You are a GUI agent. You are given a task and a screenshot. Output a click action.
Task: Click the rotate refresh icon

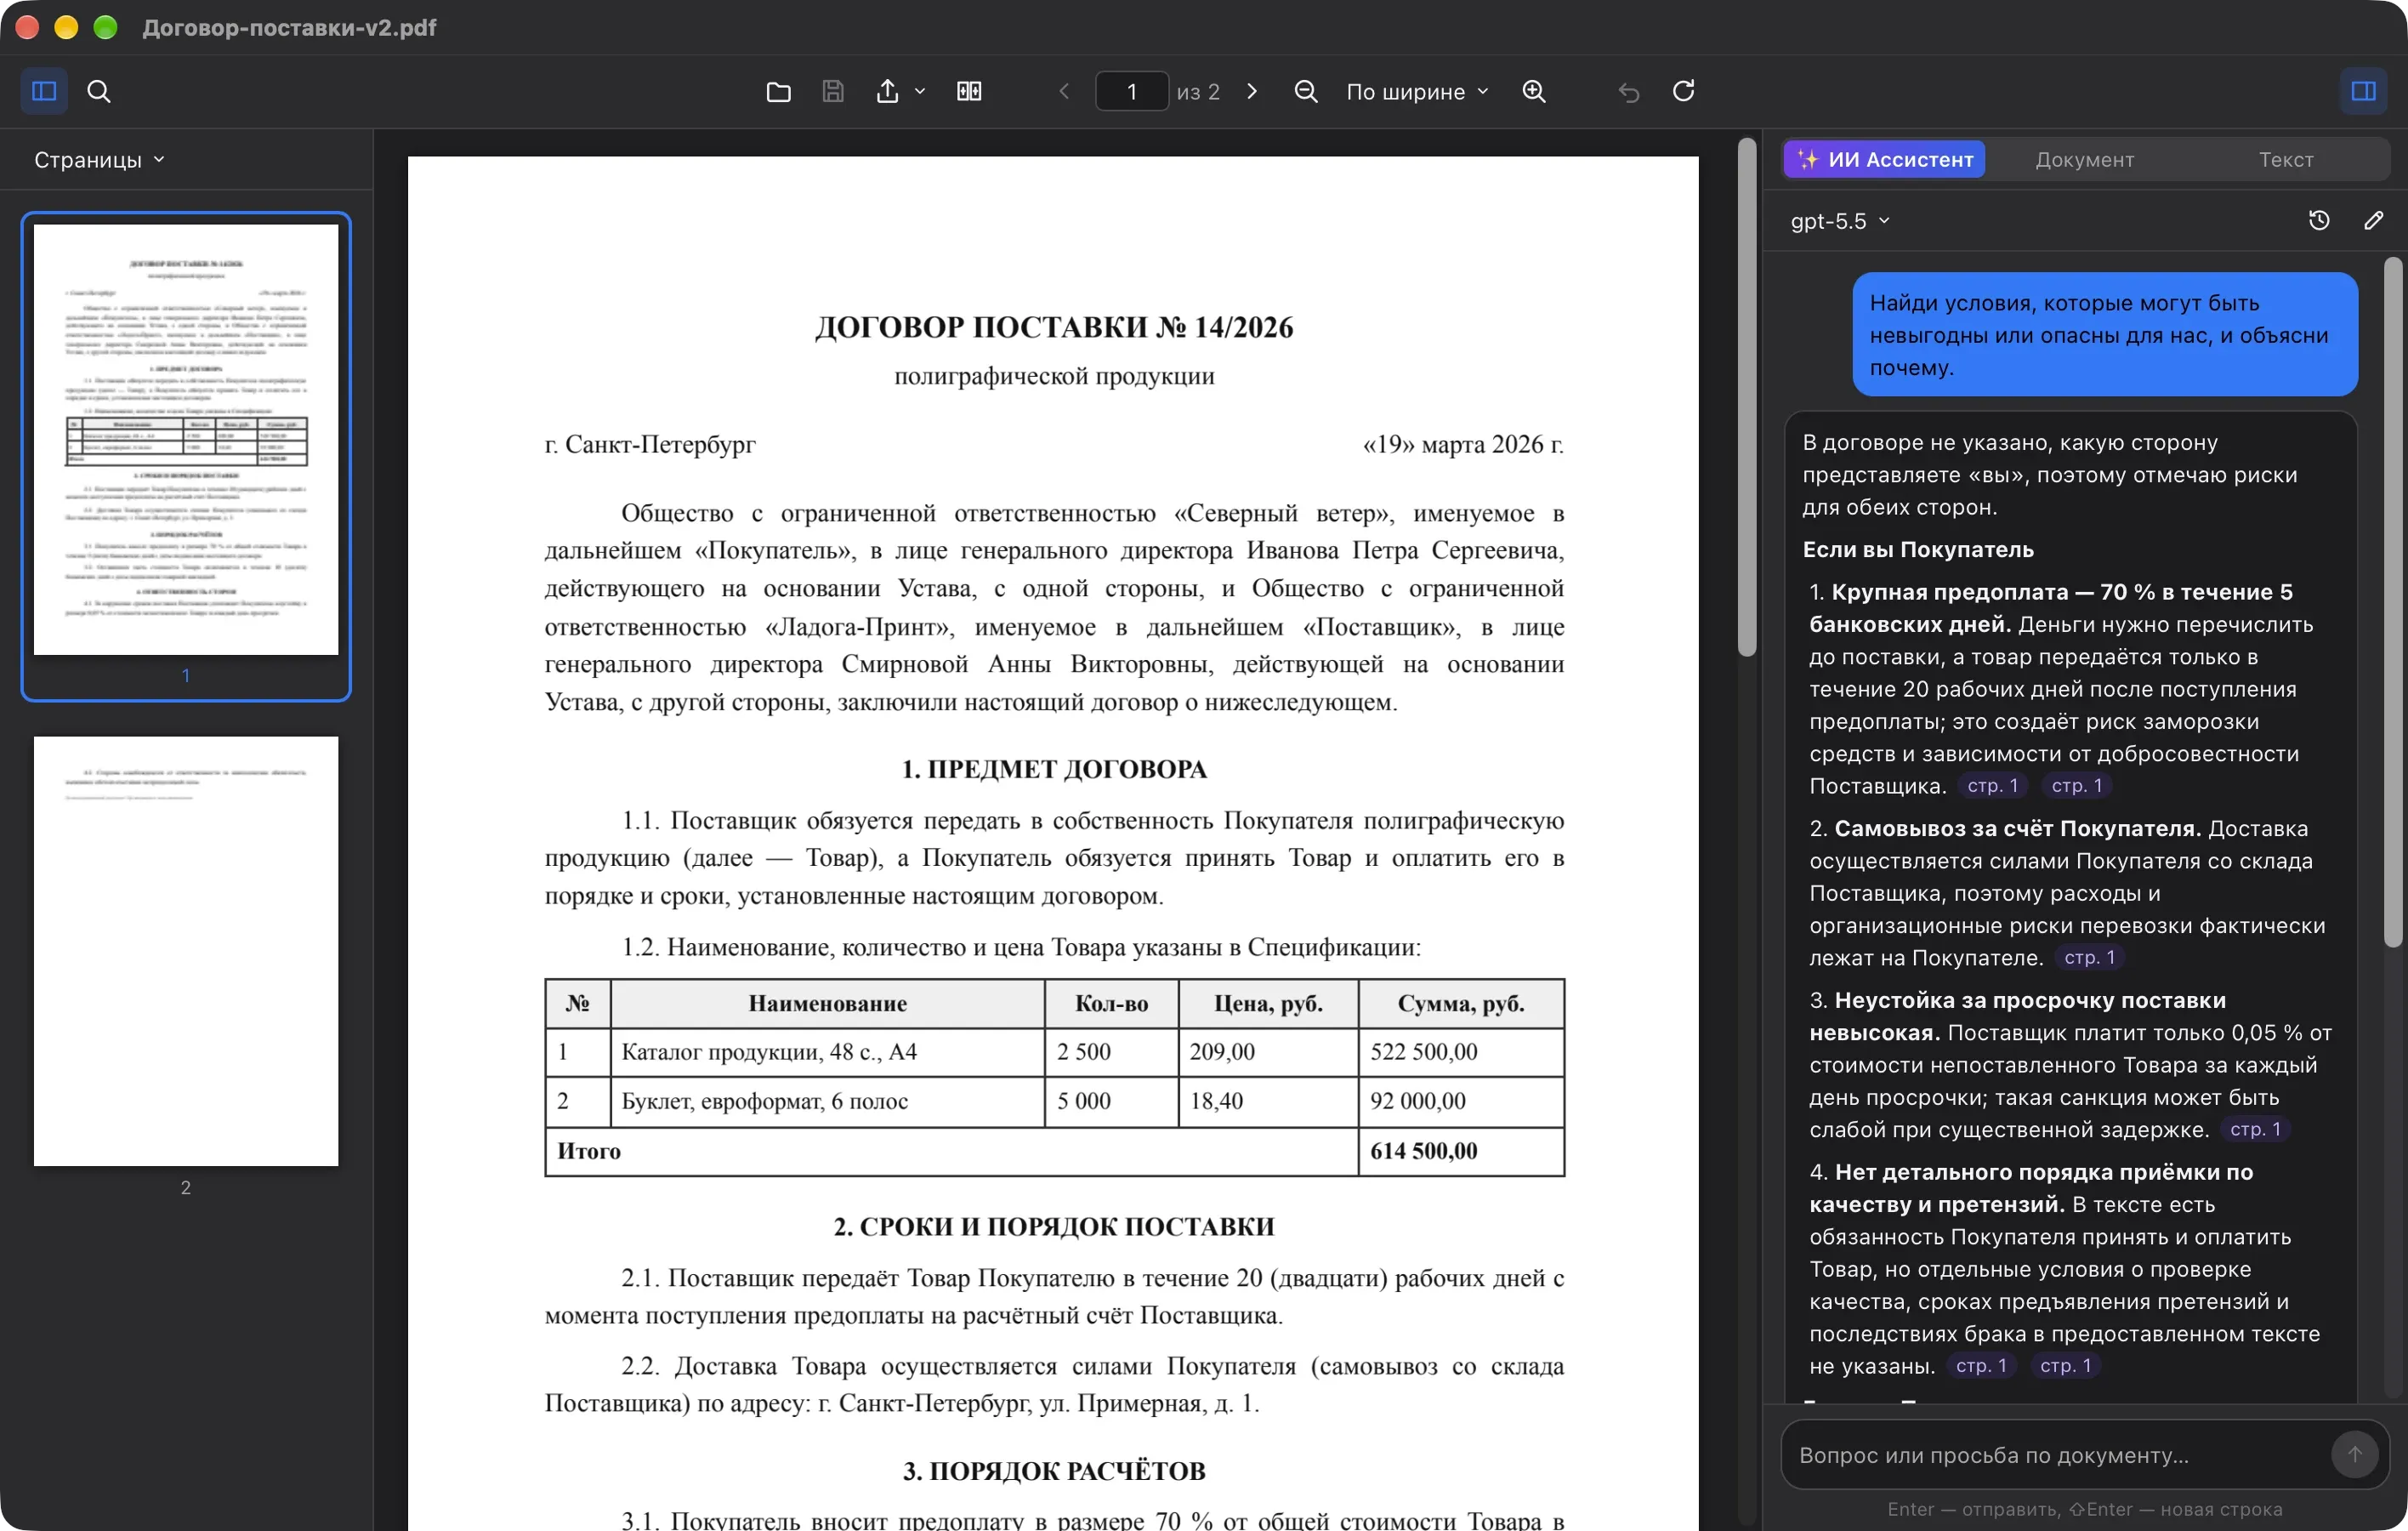click(x=1683, y=91)
